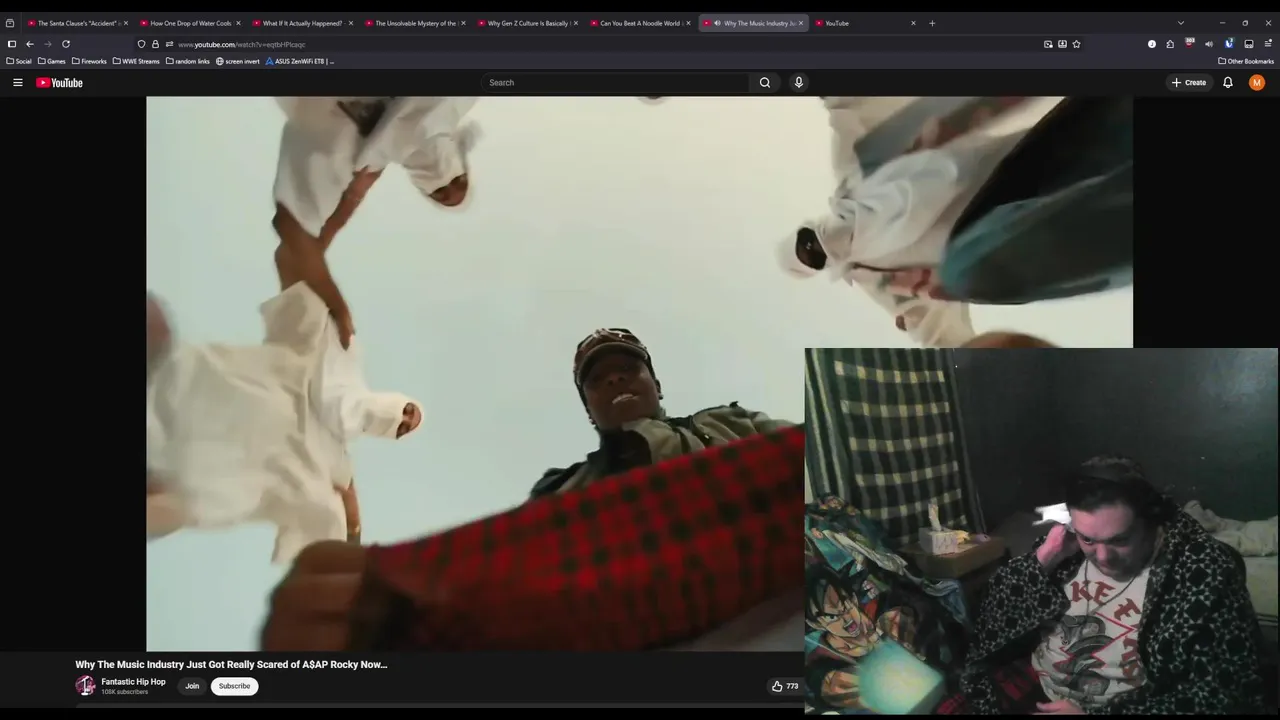Open the Bitwarden shield extension icon
Viewport: 1280px width, 720px height.
coord(1229,43)
